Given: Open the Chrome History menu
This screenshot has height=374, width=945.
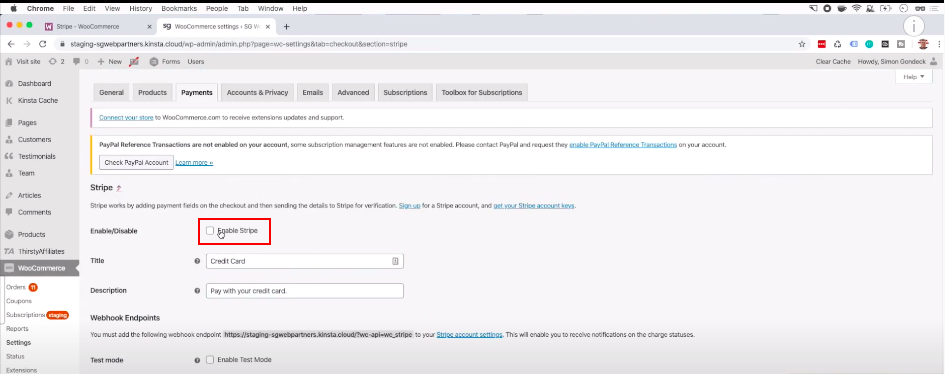Looking at the screenshot, I should tap(140, 8).
